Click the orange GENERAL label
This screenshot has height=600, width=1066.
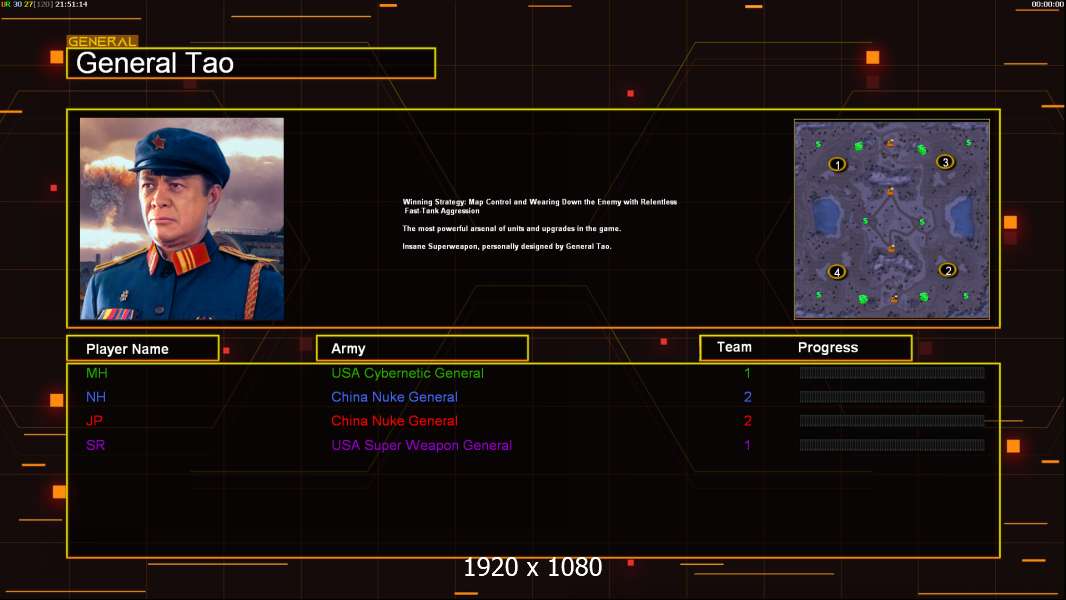click(x=103, y=41)
